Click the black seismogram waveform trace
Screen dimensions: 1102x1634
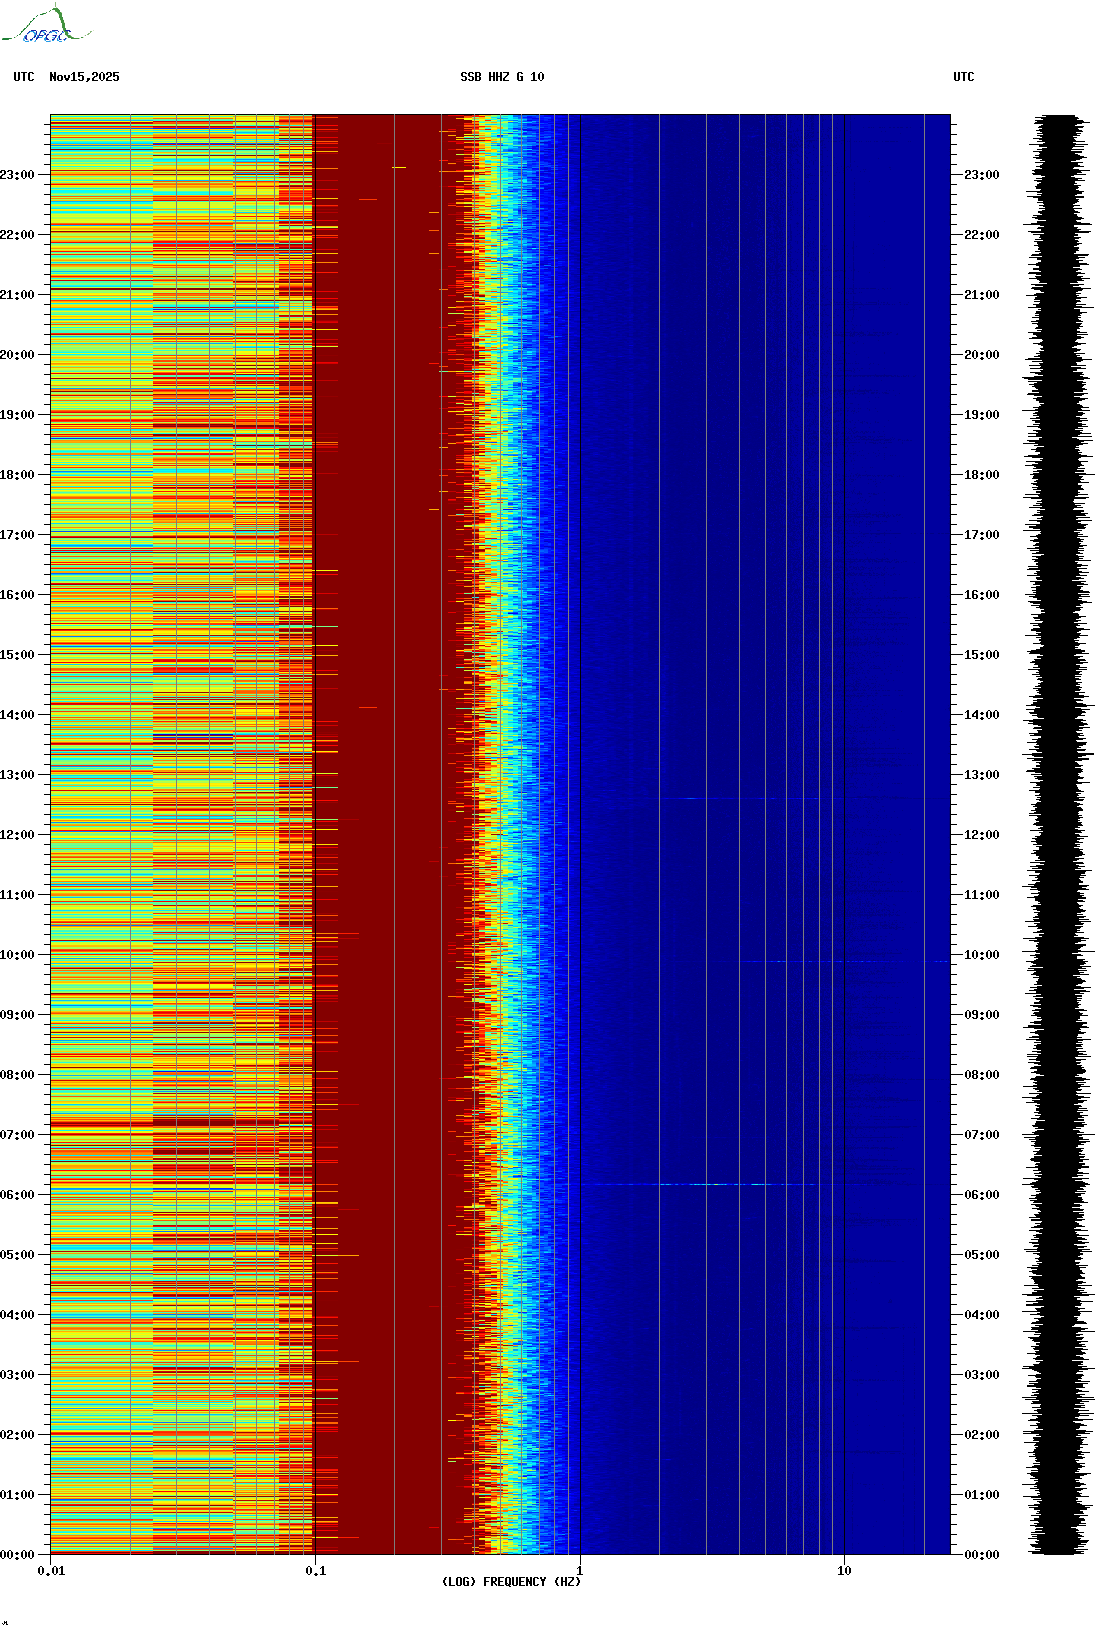click(x=1059, y=835)
